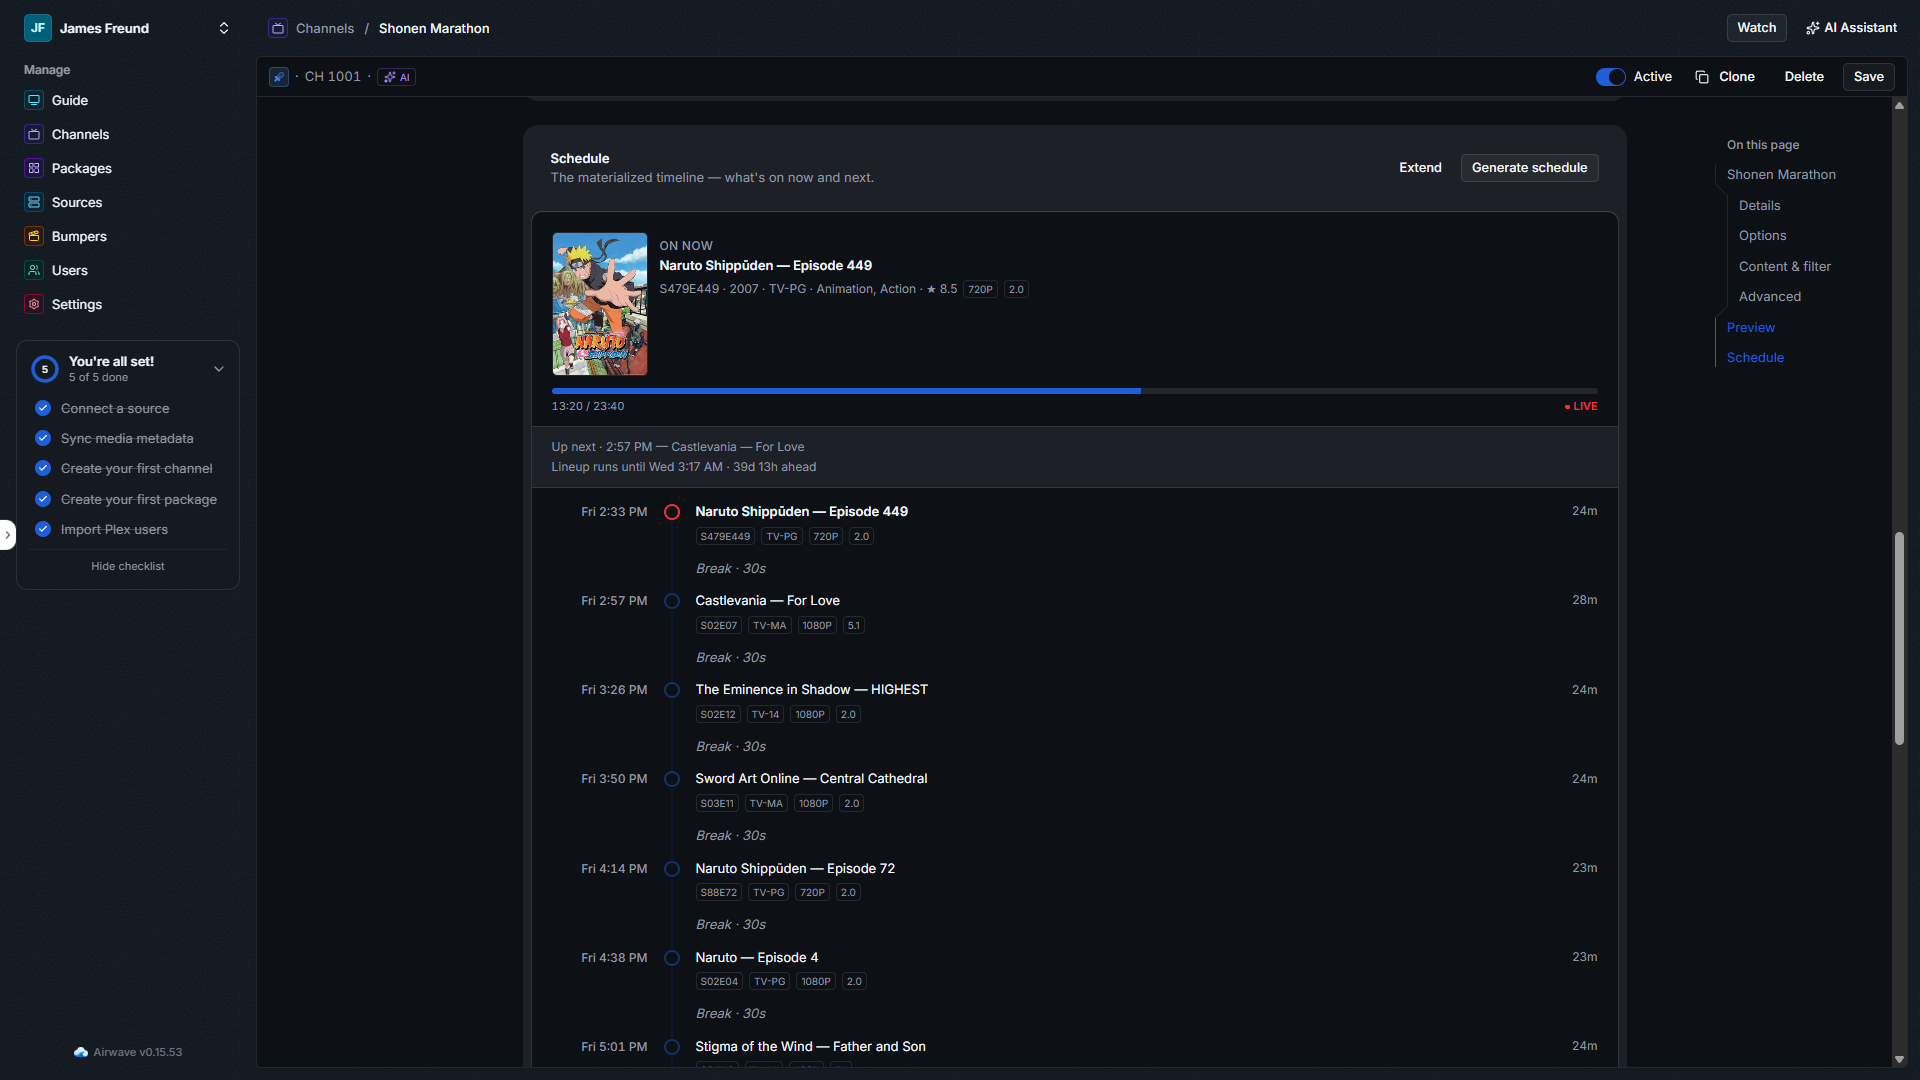Jump to Preview in page outline
1920x1080 pixels.
1750,327
